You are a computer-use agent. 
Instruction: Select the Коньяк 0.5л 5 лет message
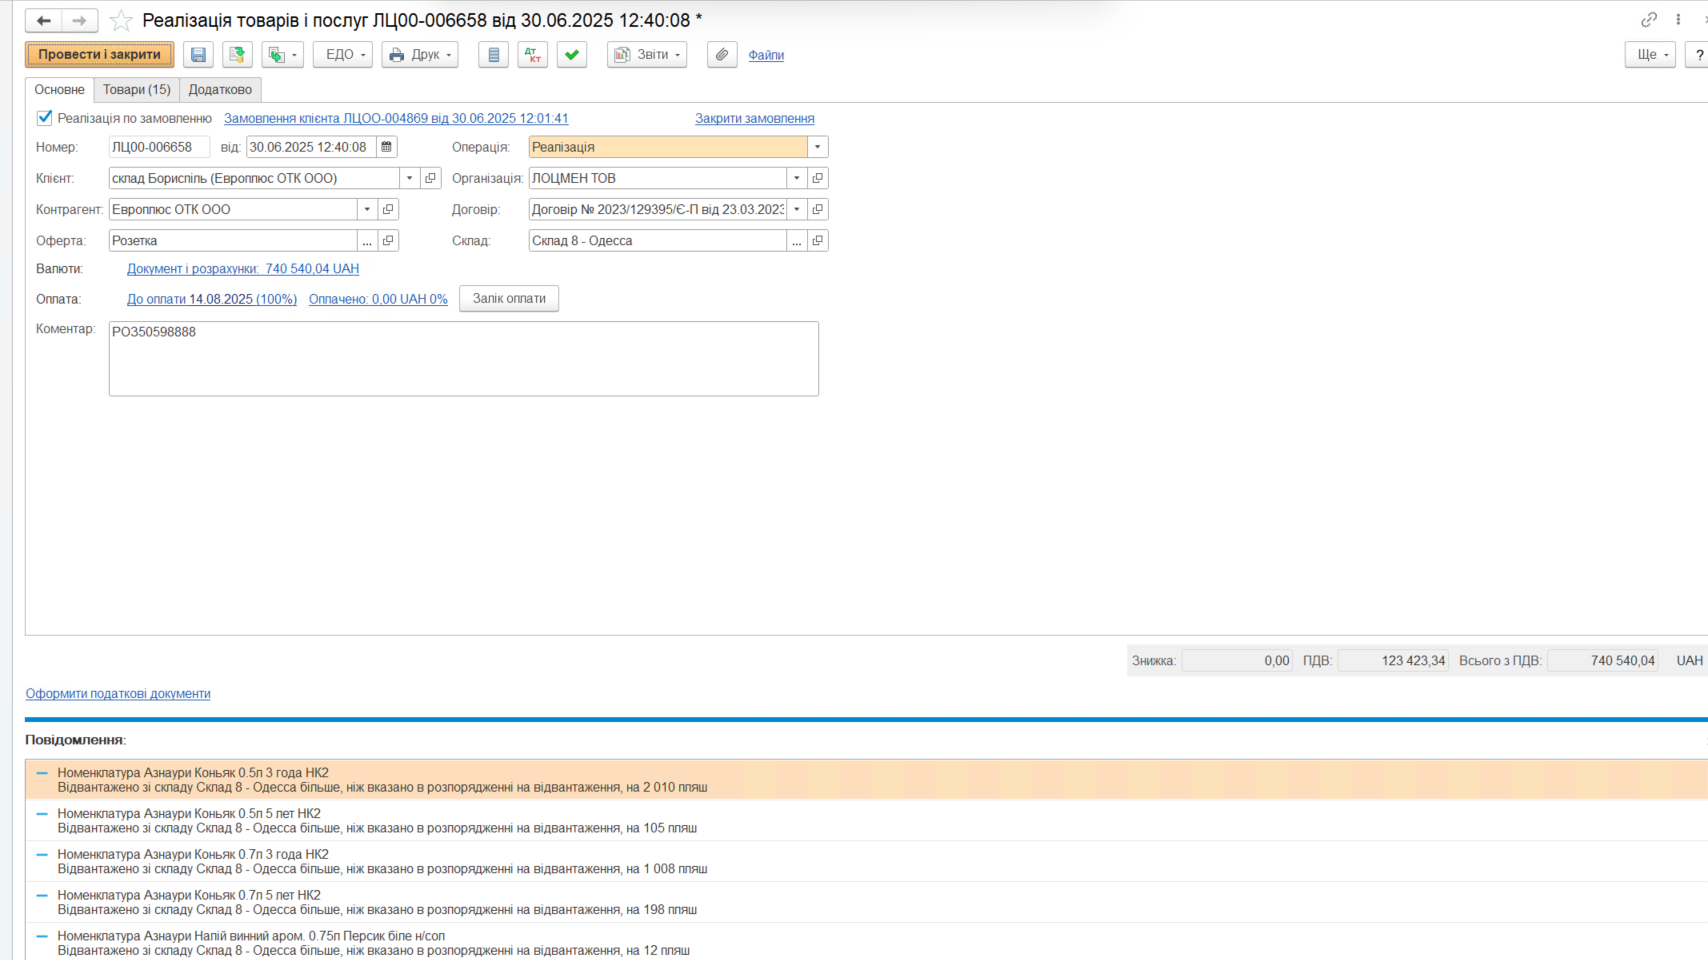point(866,821)
